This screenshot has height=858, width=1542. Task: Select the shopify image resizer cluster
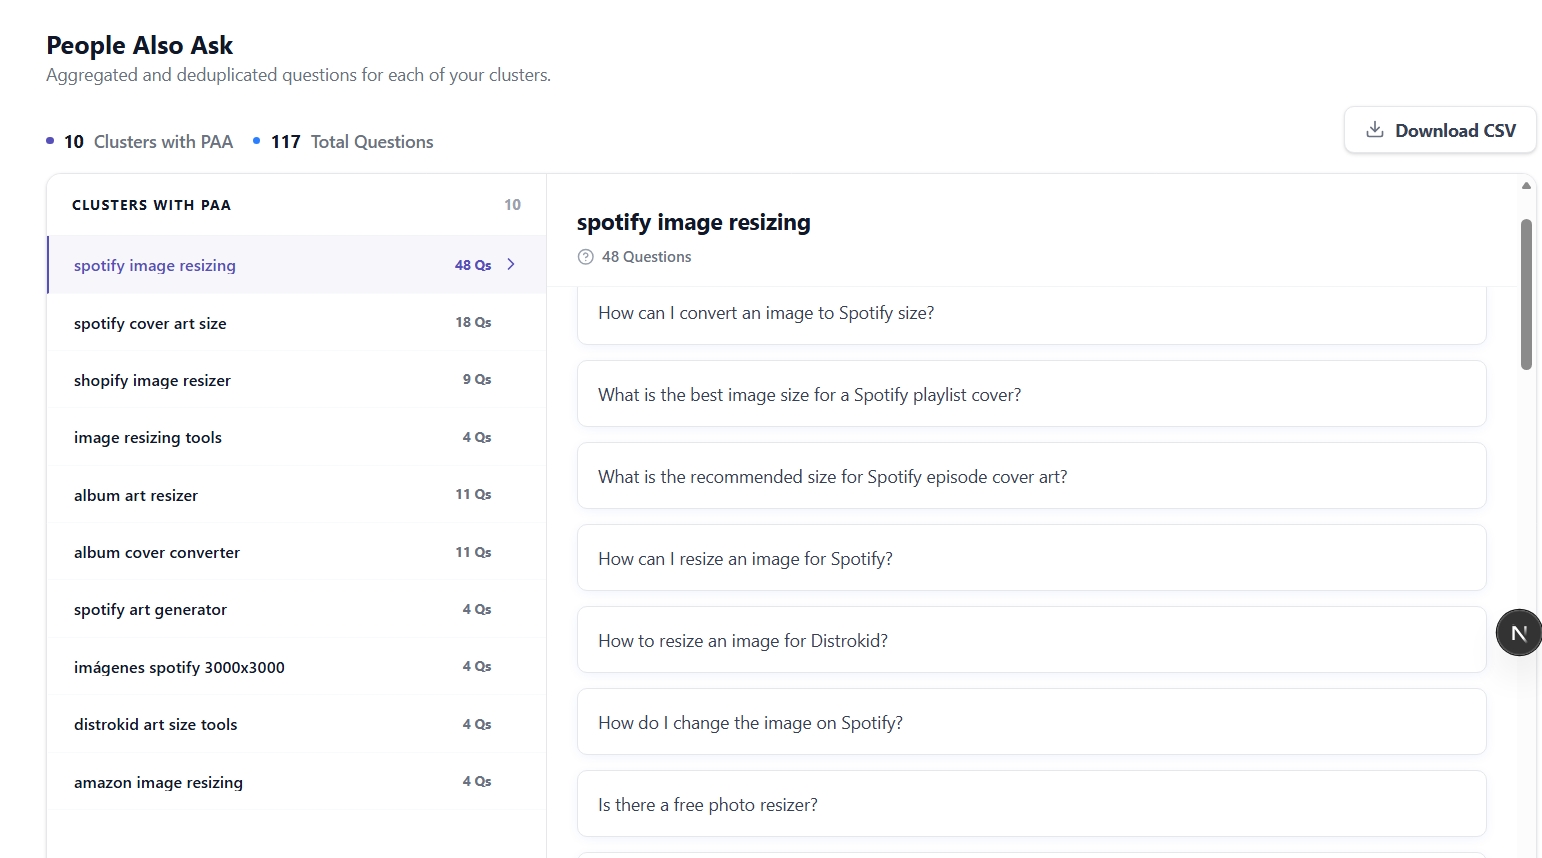point(296,380)
